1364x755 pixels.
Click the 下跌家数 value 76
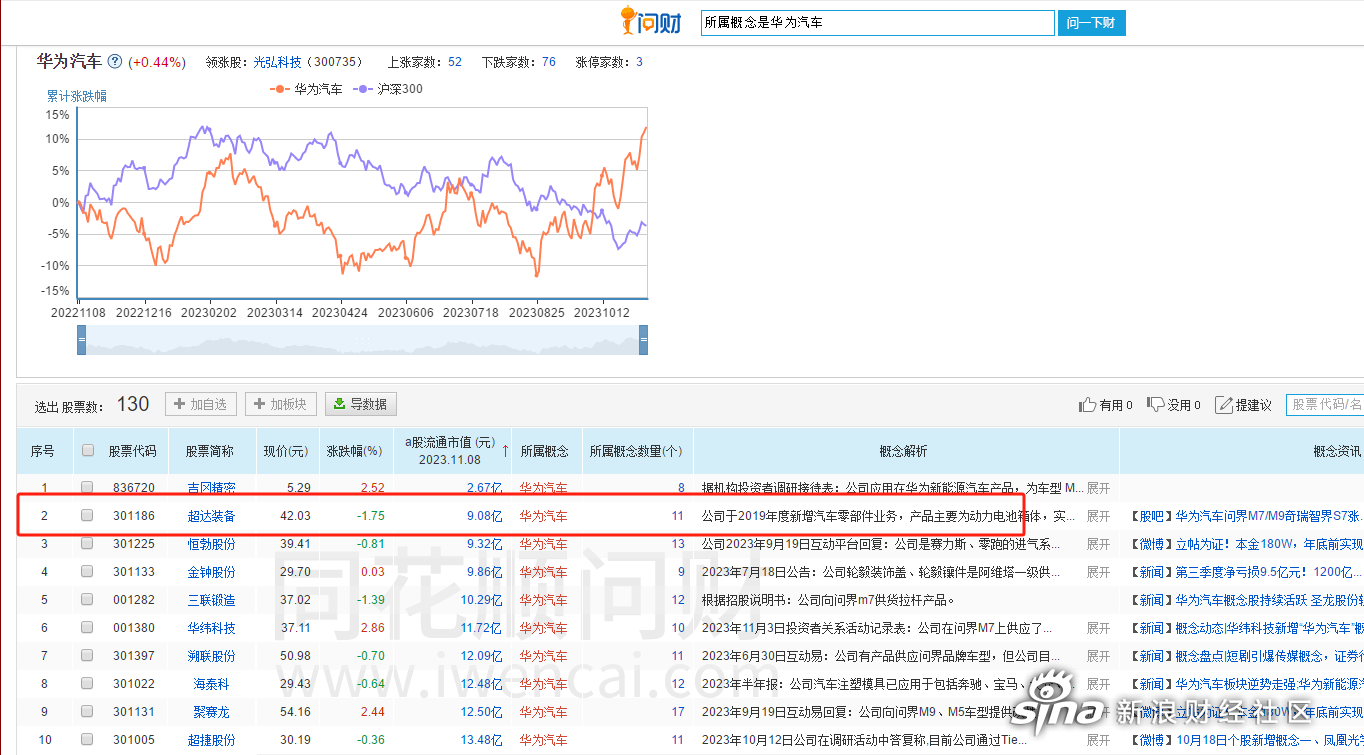tap(549, 62)
